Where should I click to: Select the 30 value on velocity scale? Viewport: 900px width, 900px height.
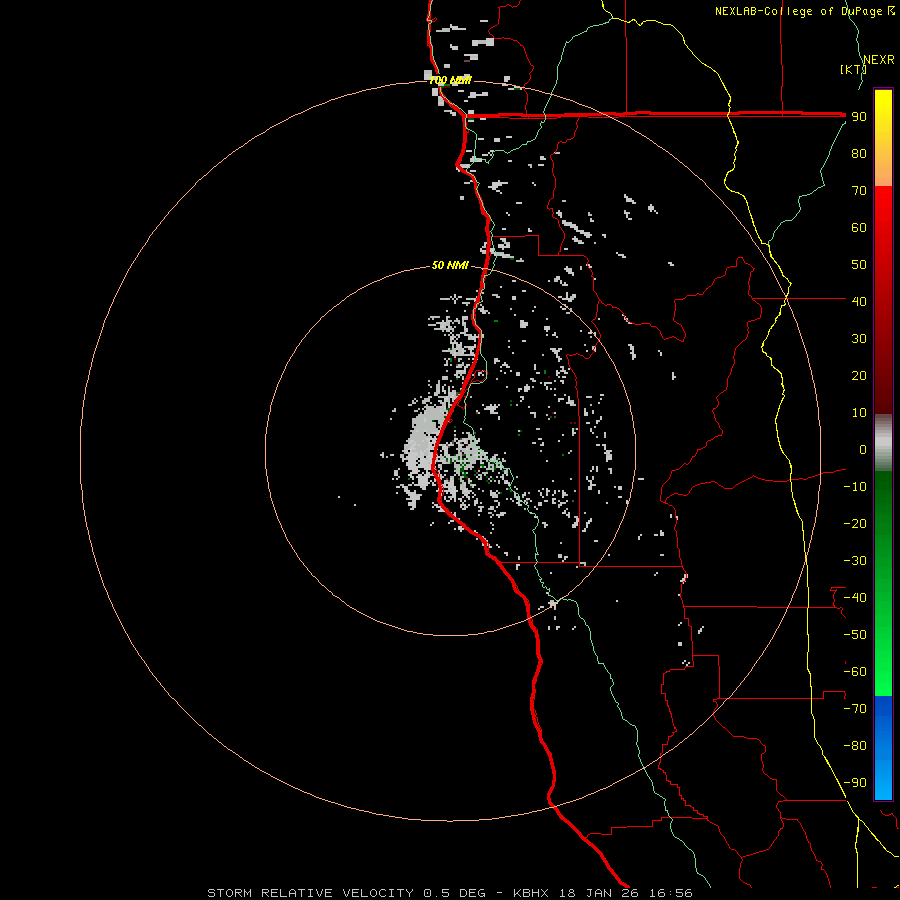(x=859, y=339)
